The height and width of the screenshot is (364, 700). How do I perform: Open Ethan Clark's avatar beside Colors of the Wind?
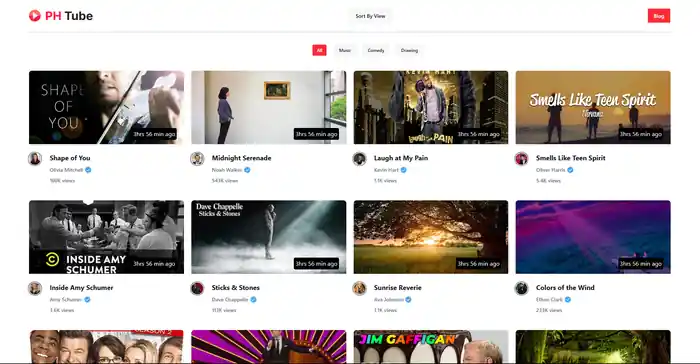click(521, 288)
